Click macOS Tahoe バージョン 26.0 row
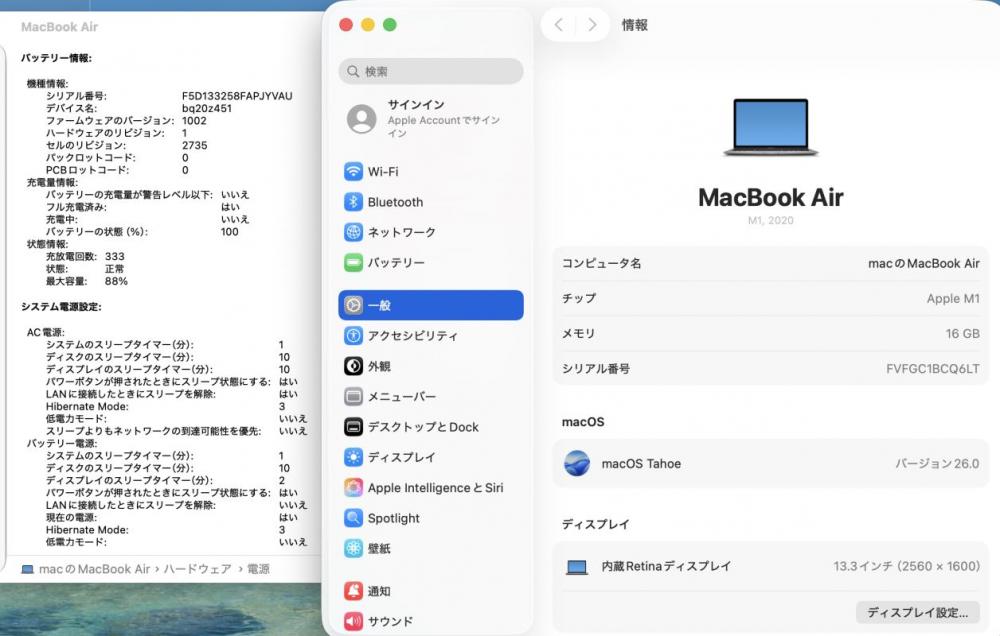 tap(770, 464)
